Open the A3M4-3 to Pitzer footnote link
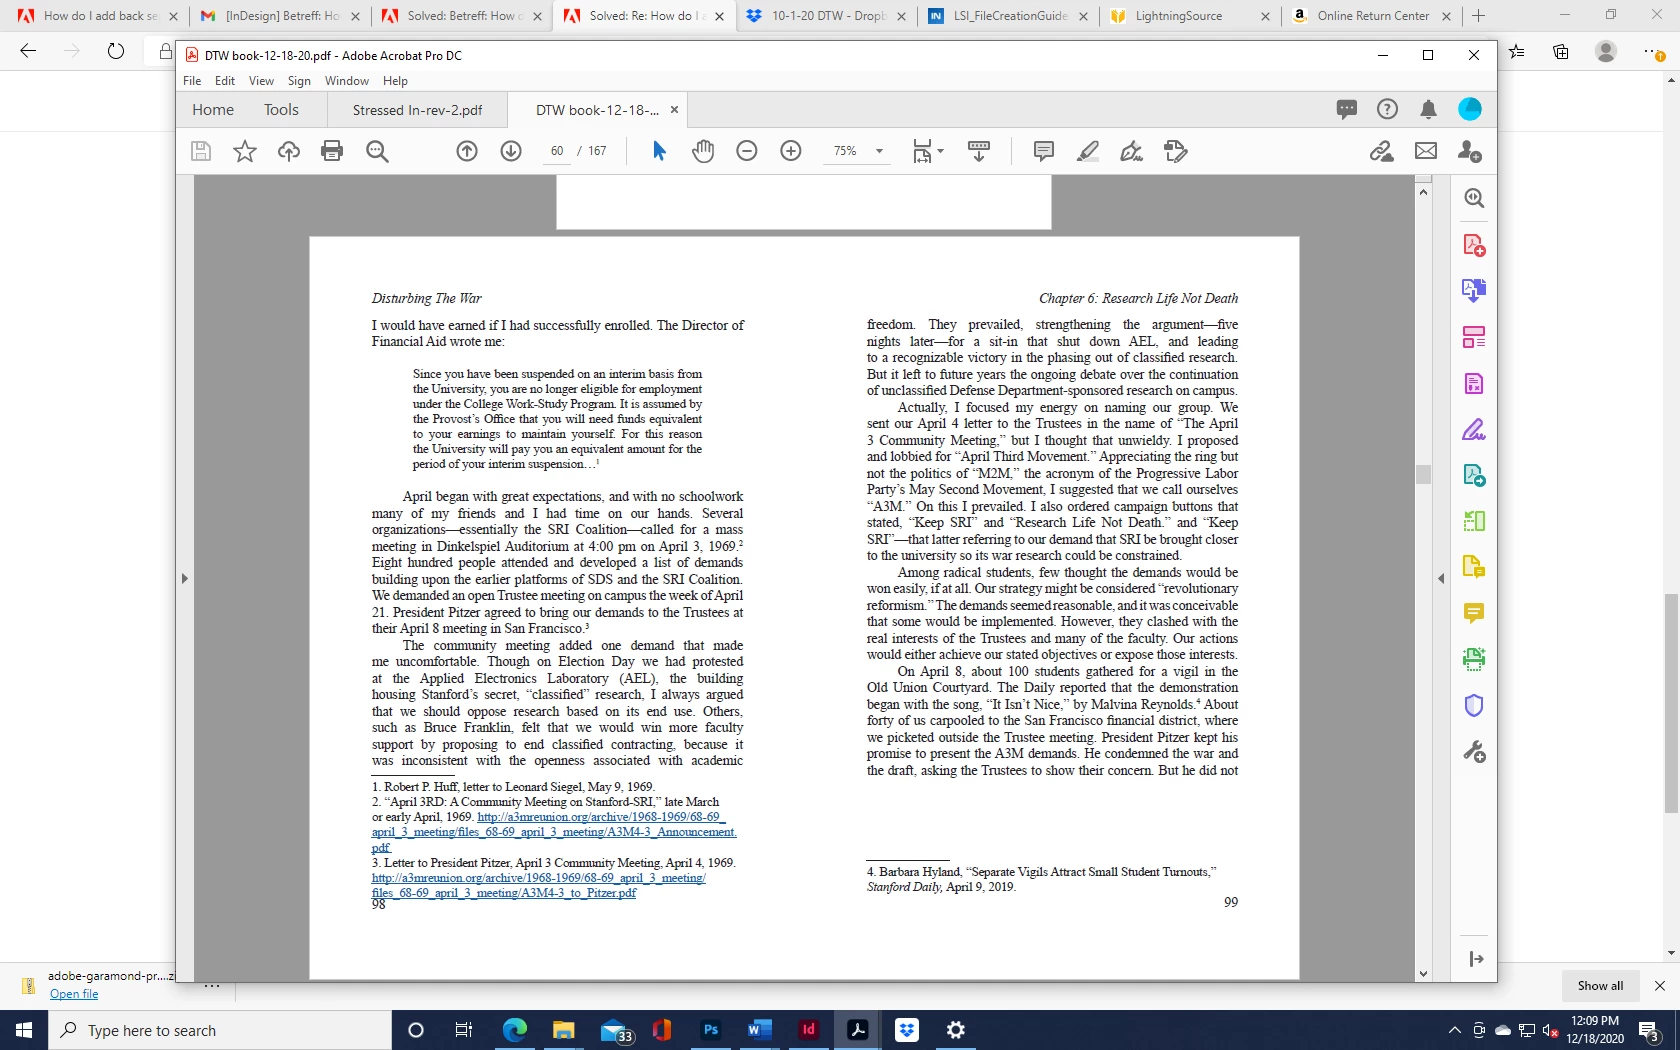Screen dimensions: 1680x1050 538,885
